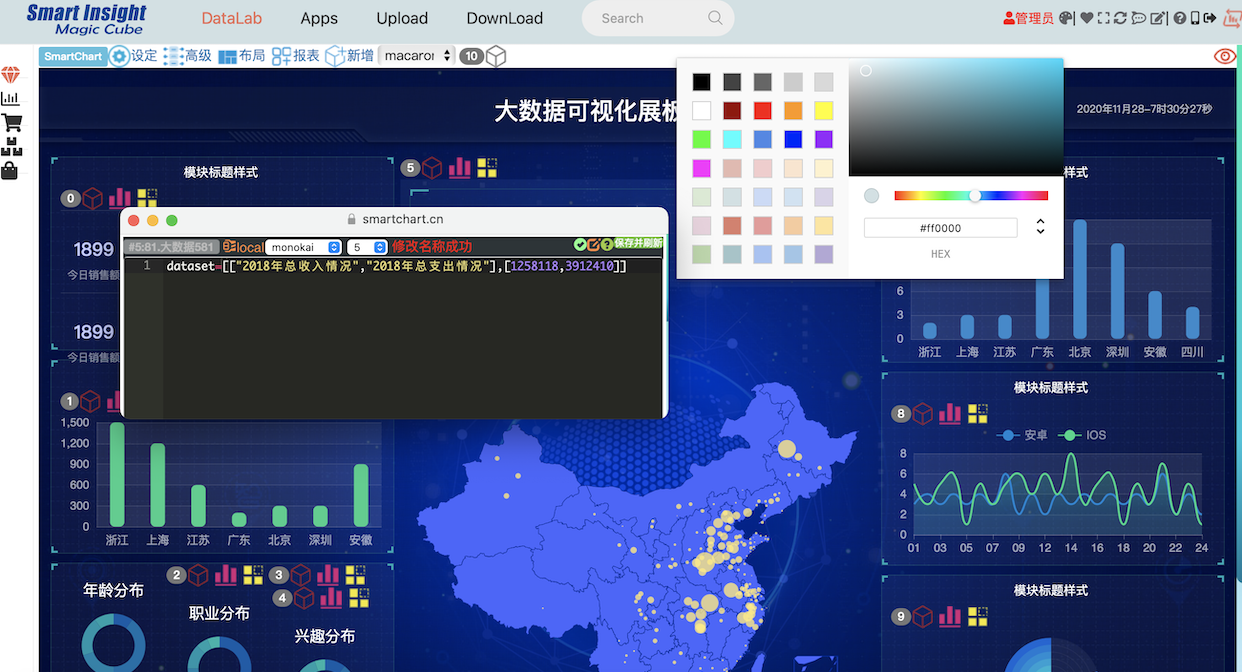Toggle the IOS legend series
1242x672 pixels.
click(1083, 435)
